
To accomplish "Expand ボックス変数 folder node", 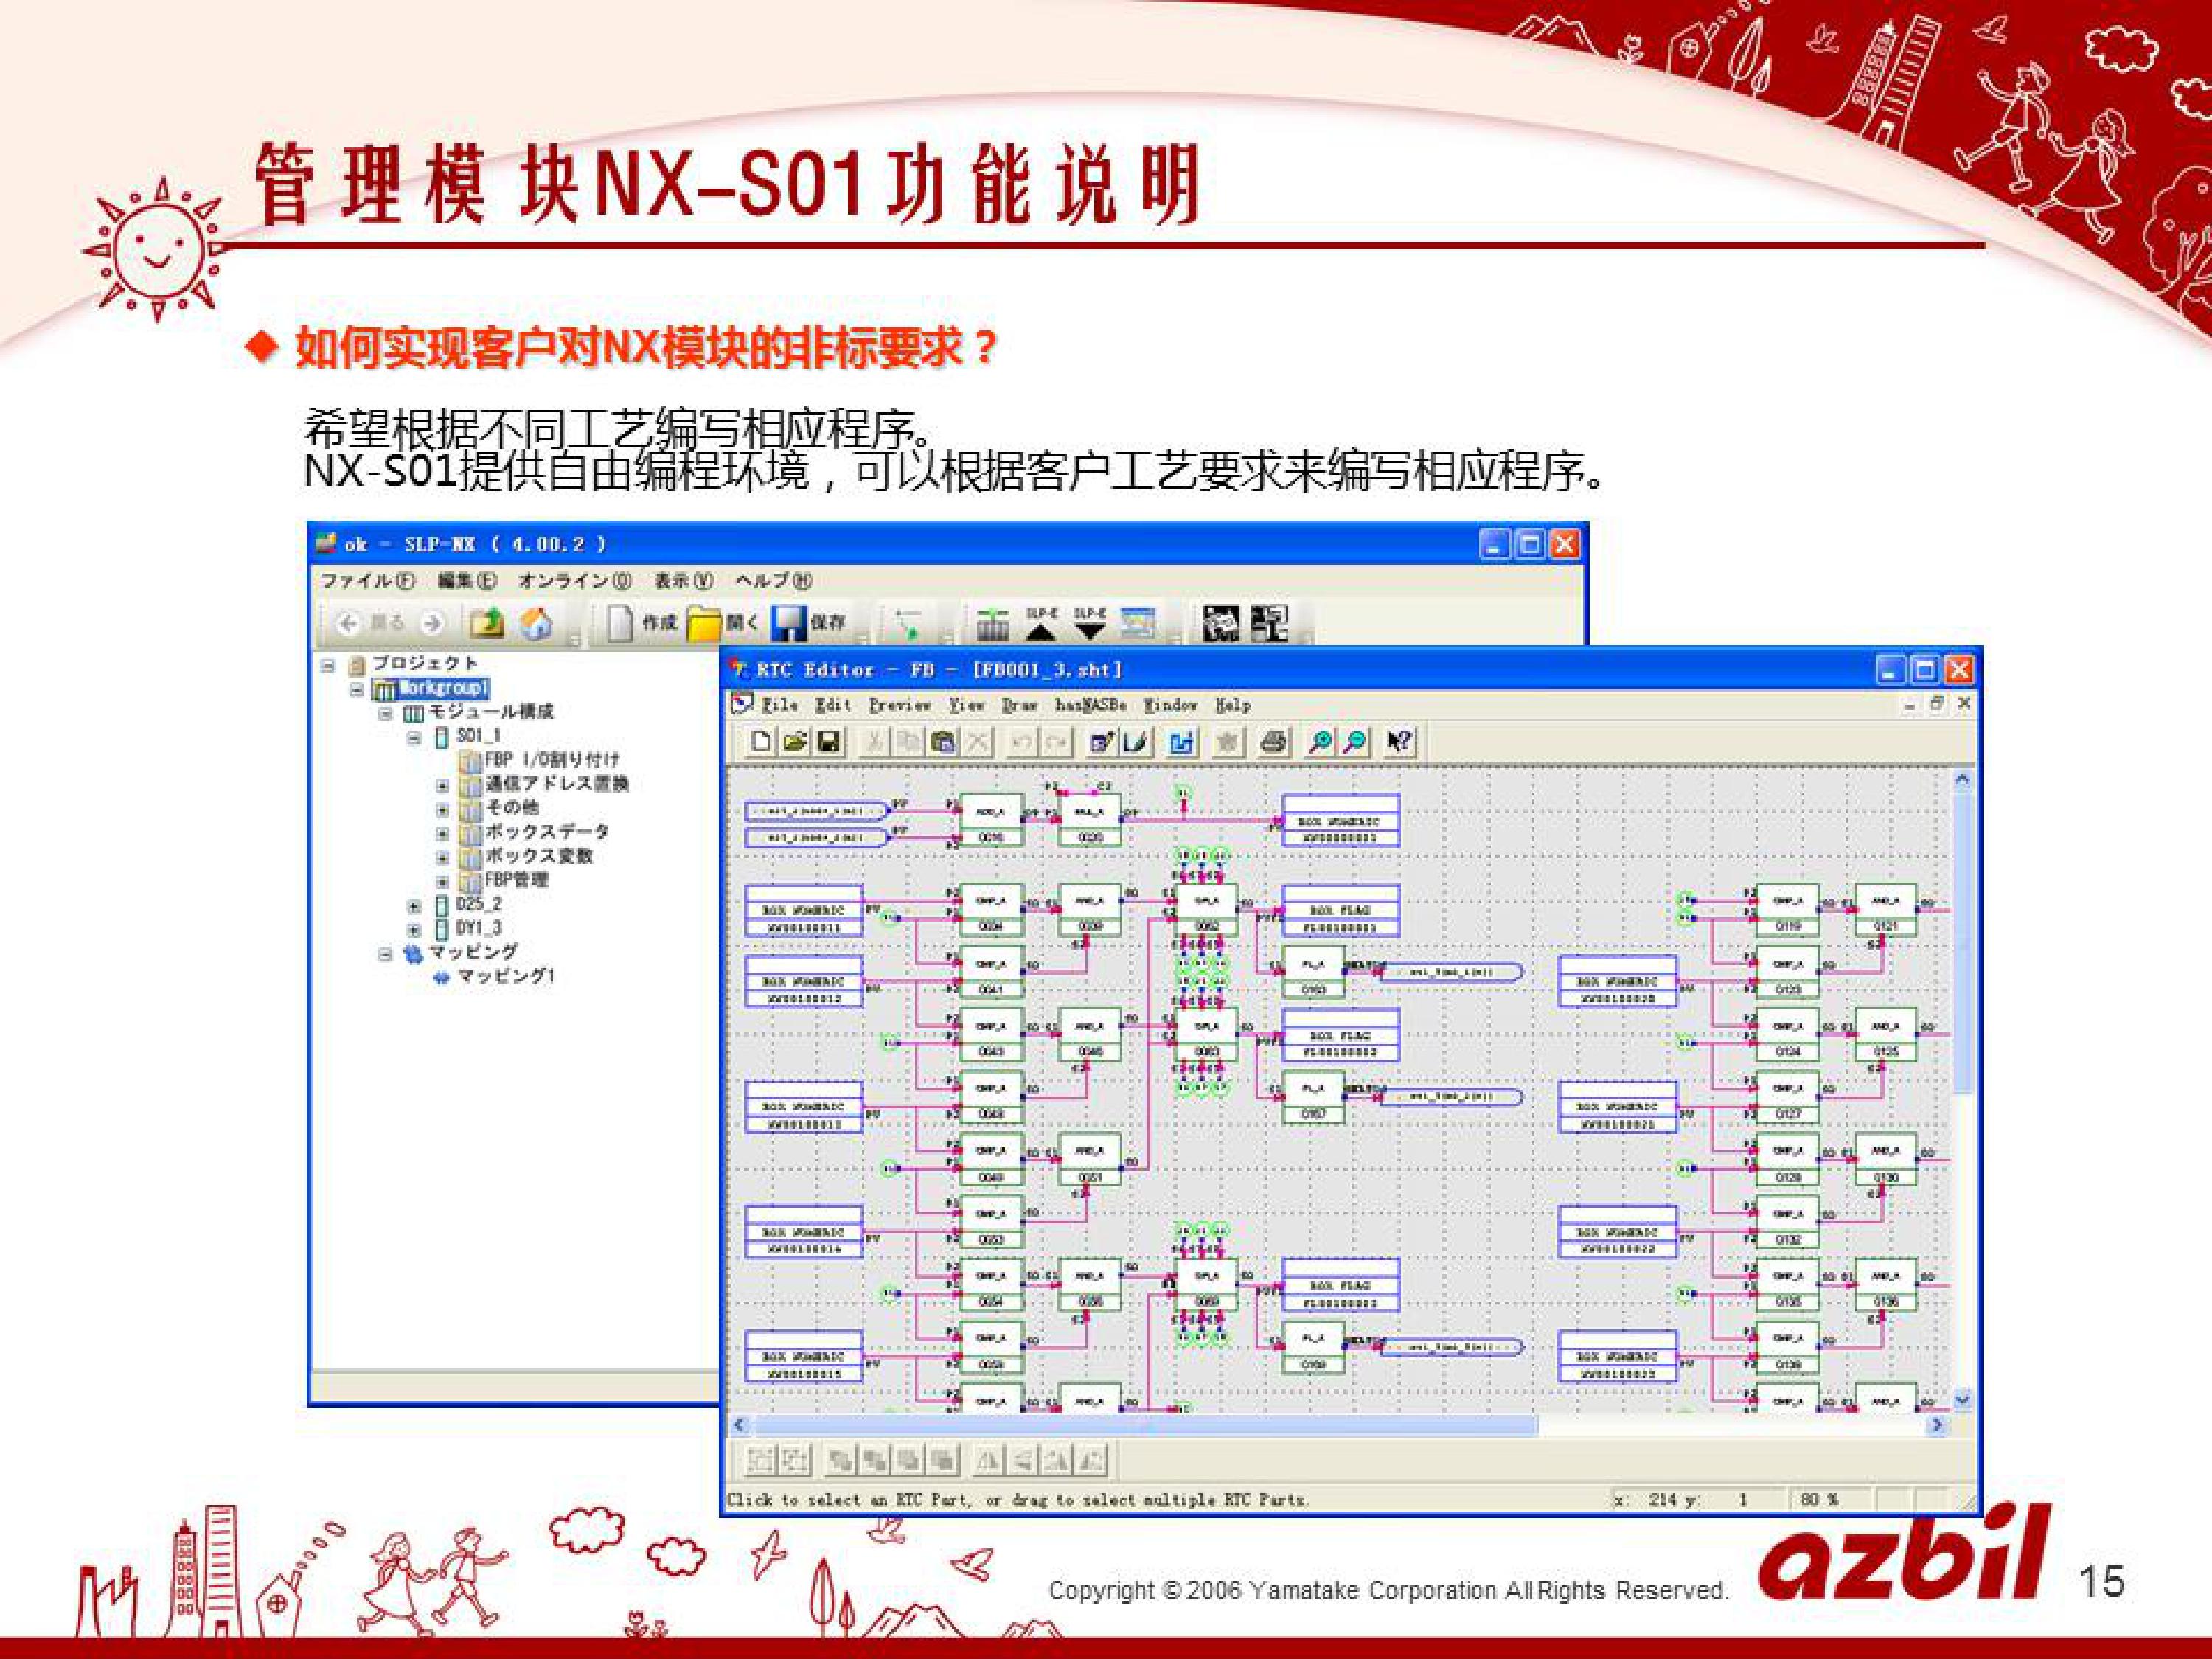I will click(442, 857).
